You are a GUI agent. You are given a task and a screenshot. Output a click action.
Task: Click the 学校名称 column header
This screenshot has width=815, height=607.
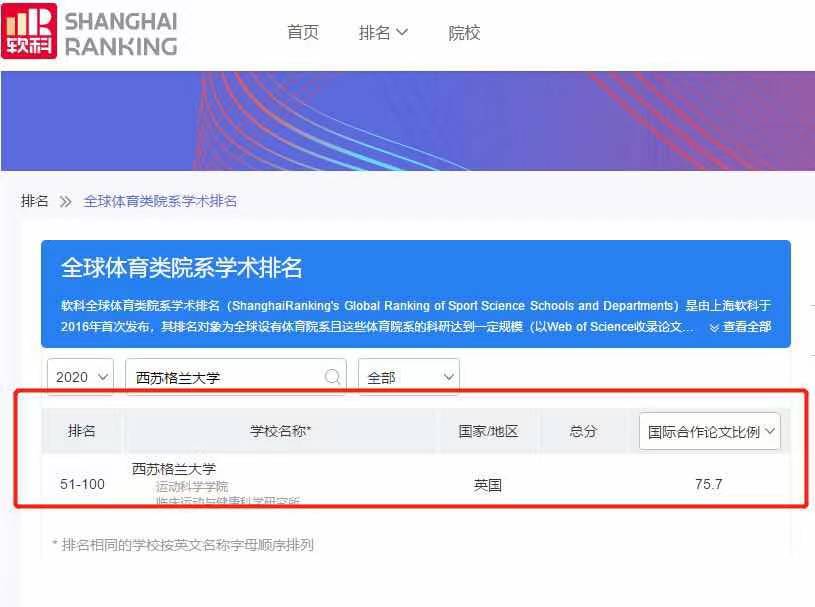(280, 431)
